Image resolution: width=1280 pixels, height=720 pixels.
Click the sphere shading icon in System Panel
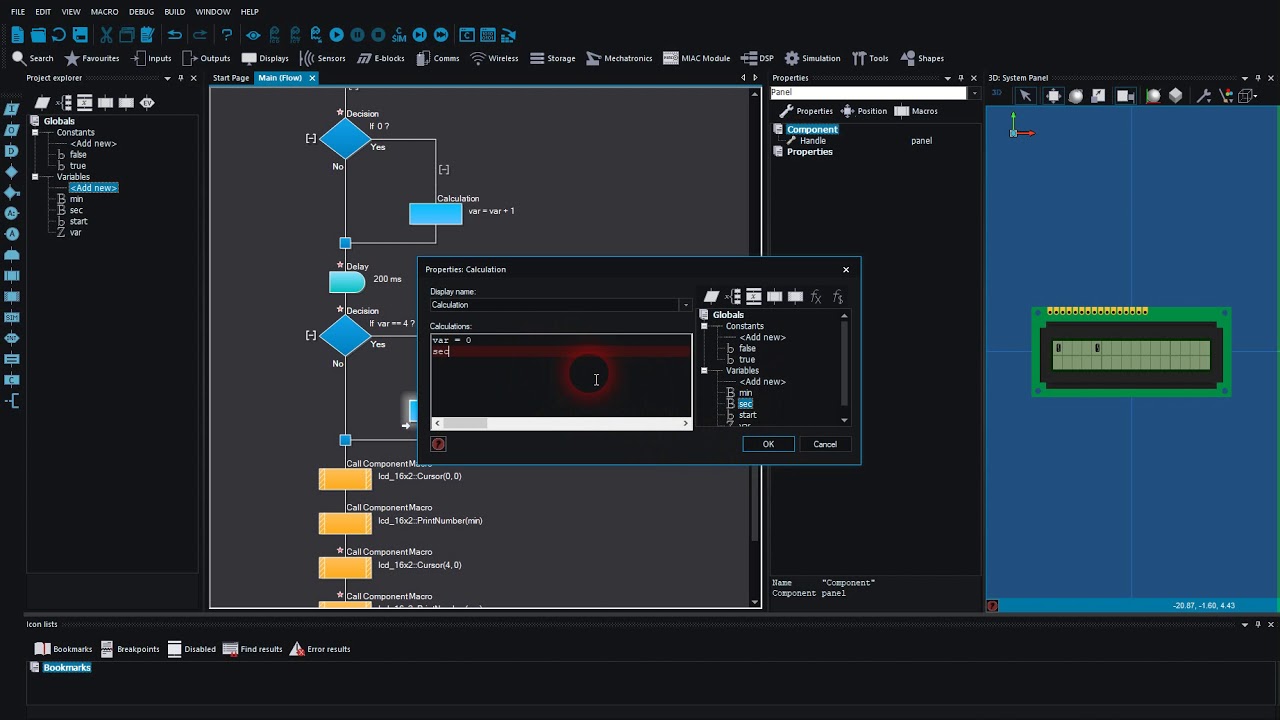(x=1076, y=96)
